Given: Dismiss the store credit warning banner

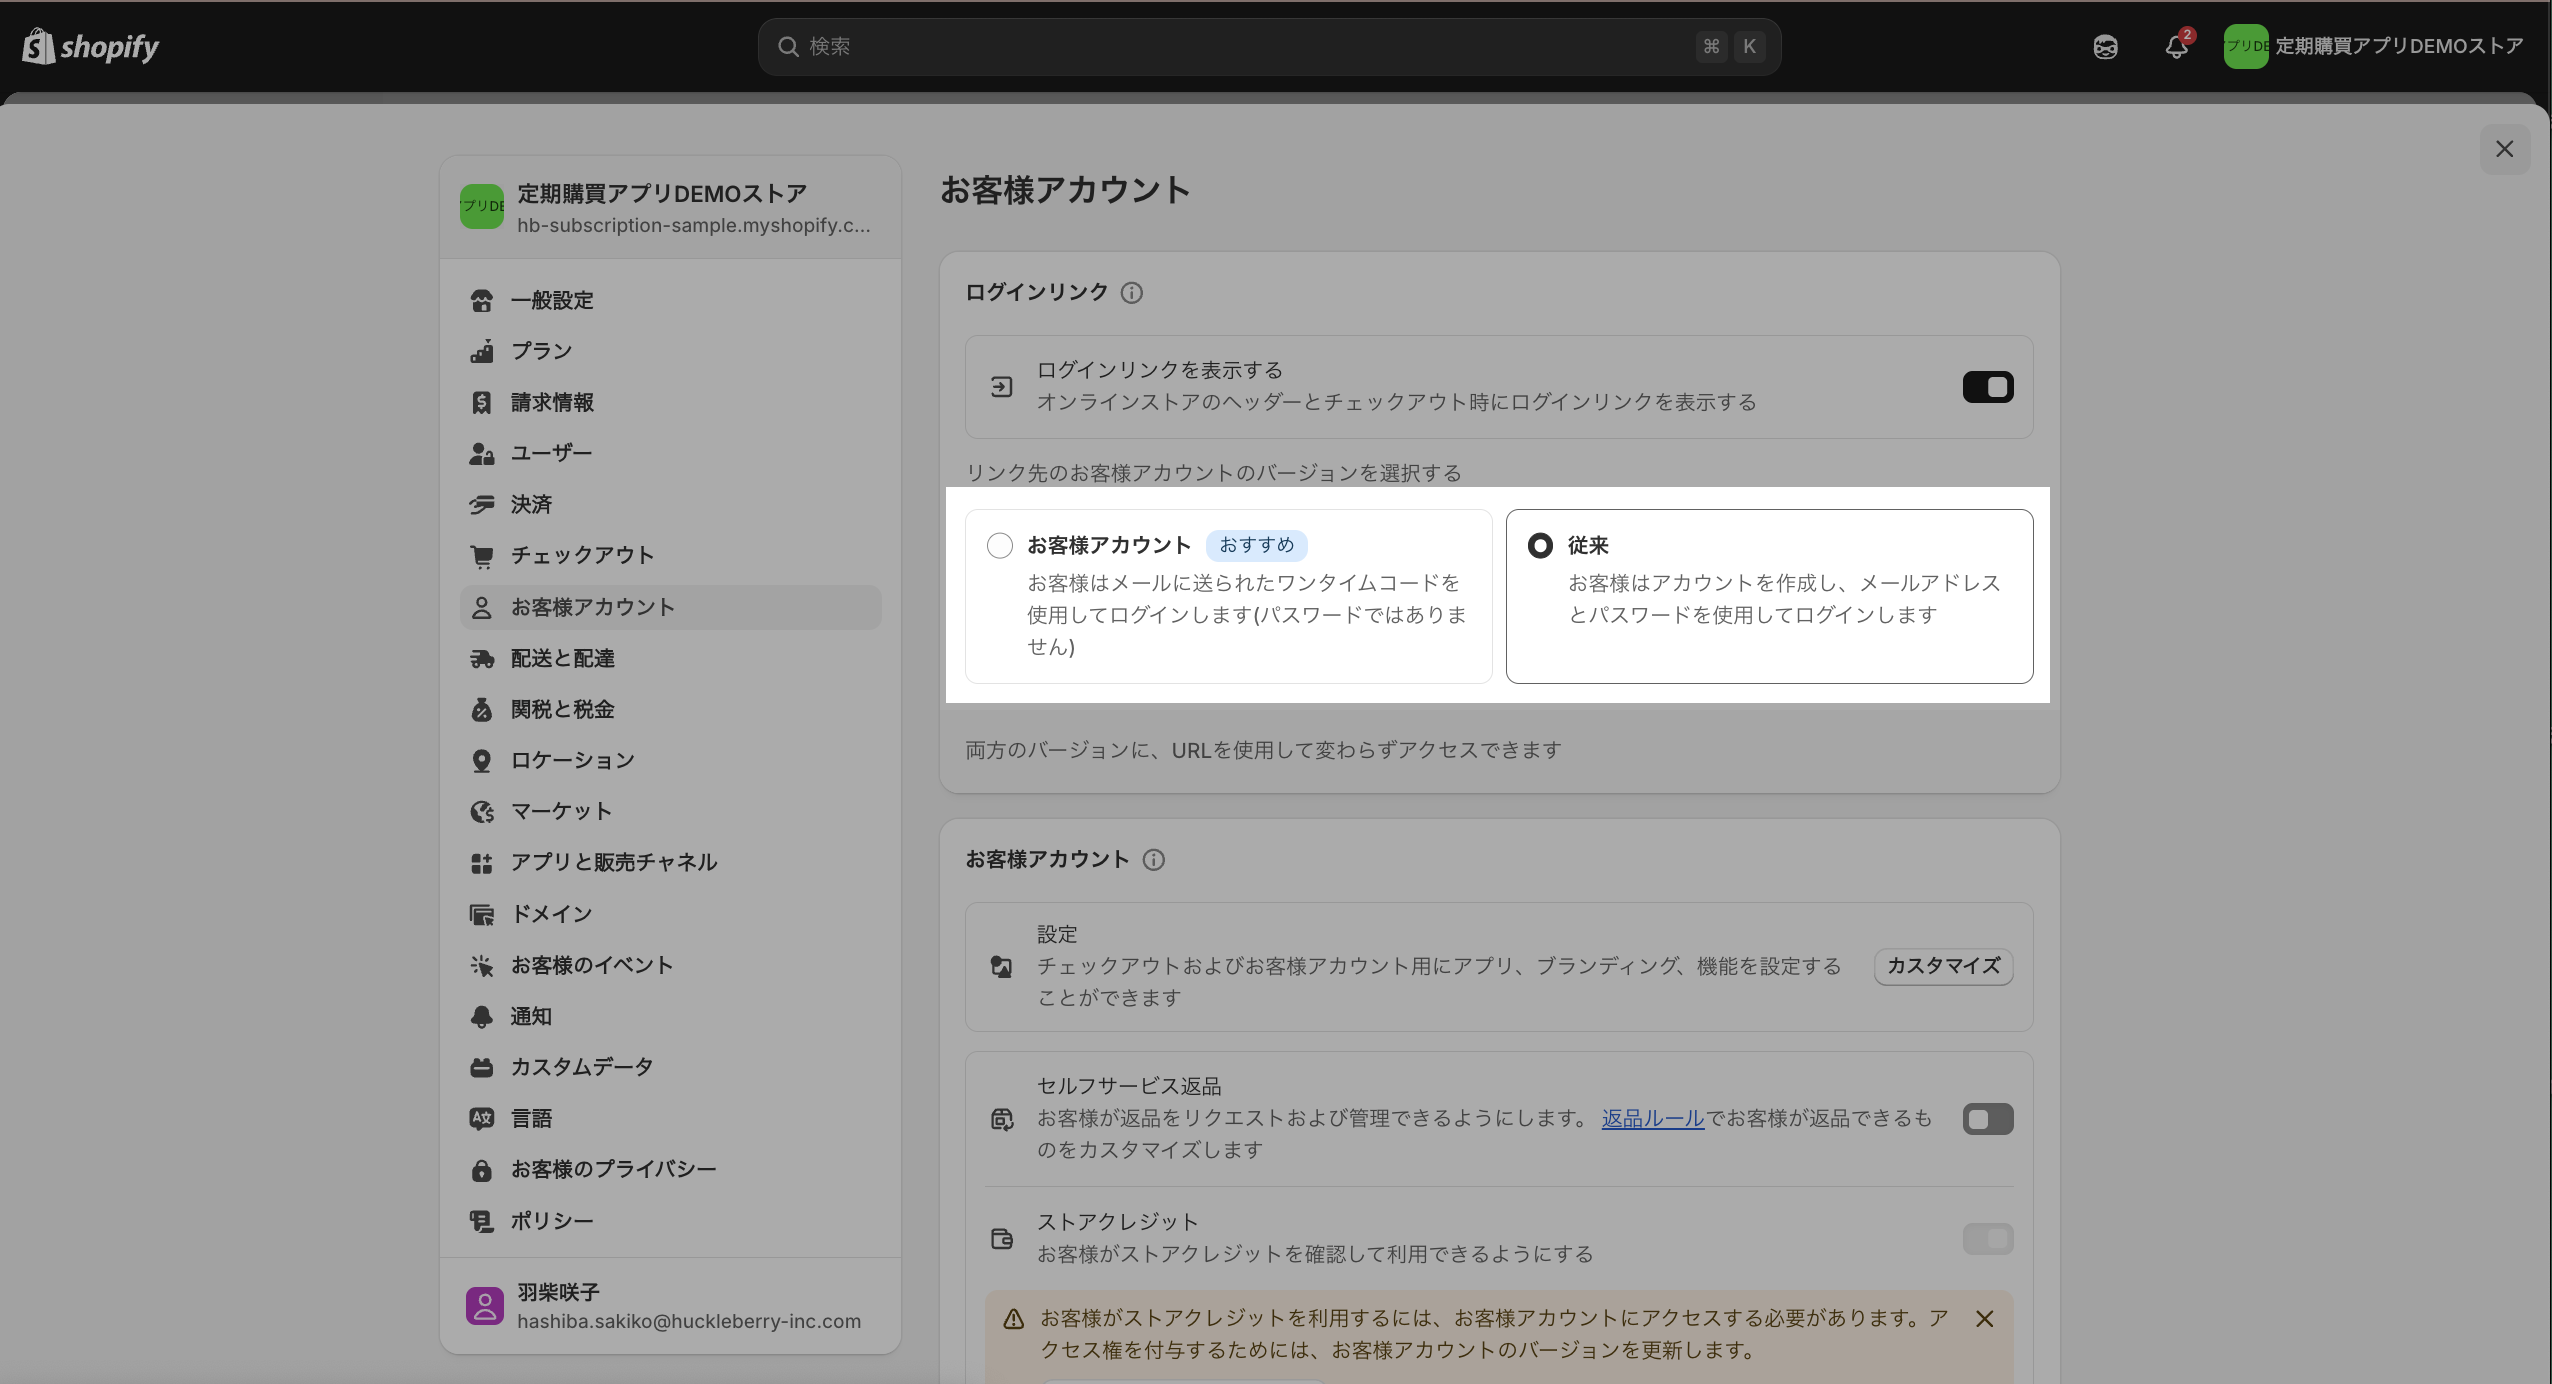Looking at the screenshot, I should [x=1985, y=1319].
